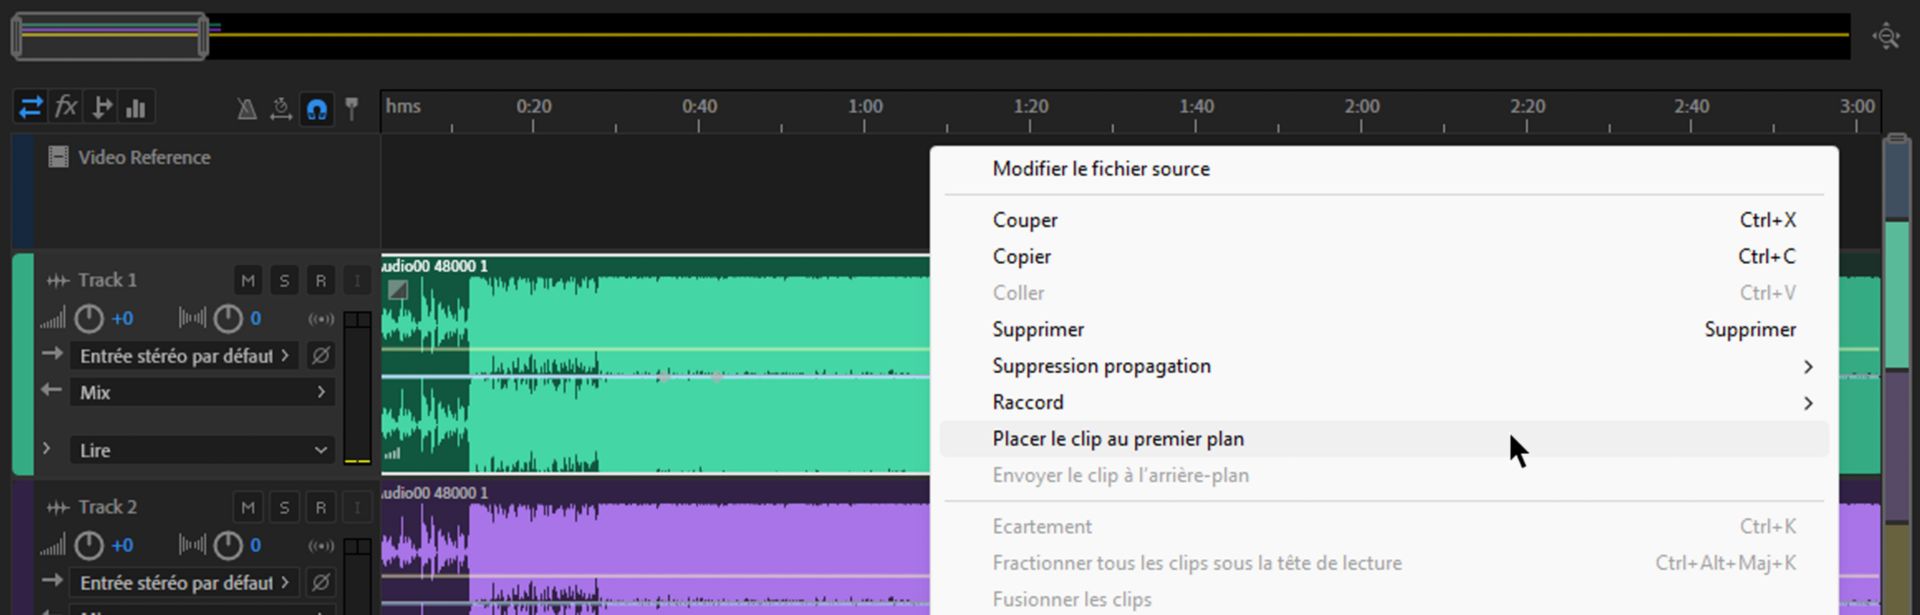1920x615 pixels.
Task: Click Track 1 stereo pan icon
Action: [x=192, y=319]
